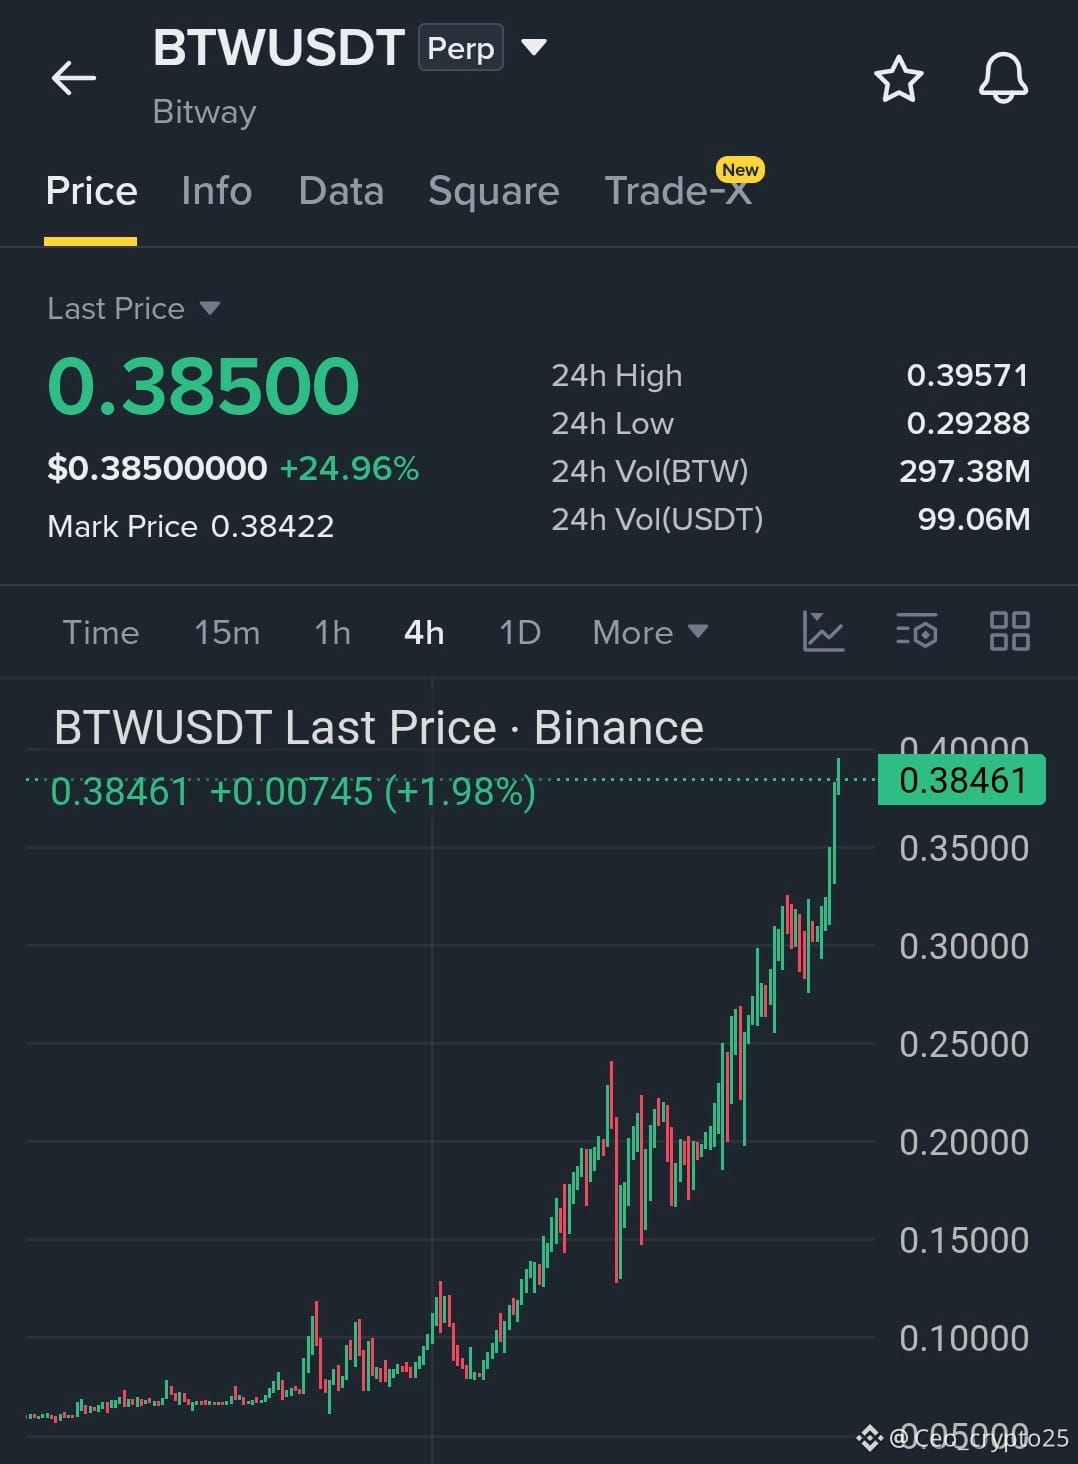
Task: Tap the 0.20000 price axis label
Action: 964,1142
